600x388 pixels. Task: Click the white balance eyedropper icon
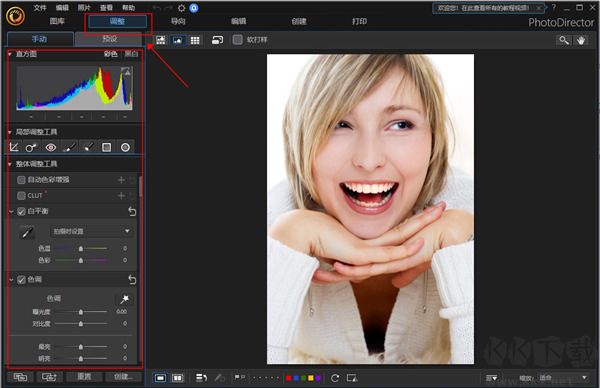[27, 232]
